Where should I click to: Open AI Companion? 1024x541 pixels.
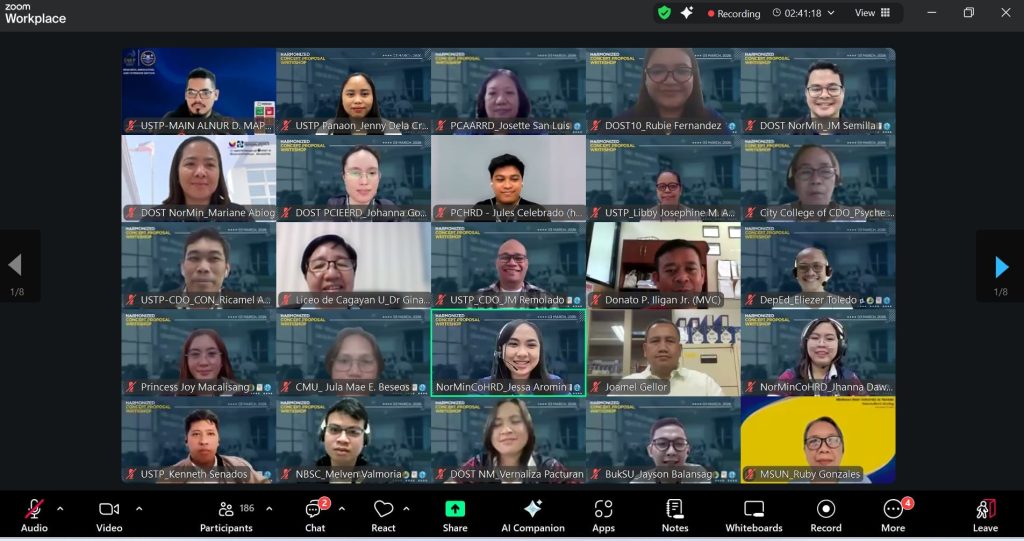point(533,515)
